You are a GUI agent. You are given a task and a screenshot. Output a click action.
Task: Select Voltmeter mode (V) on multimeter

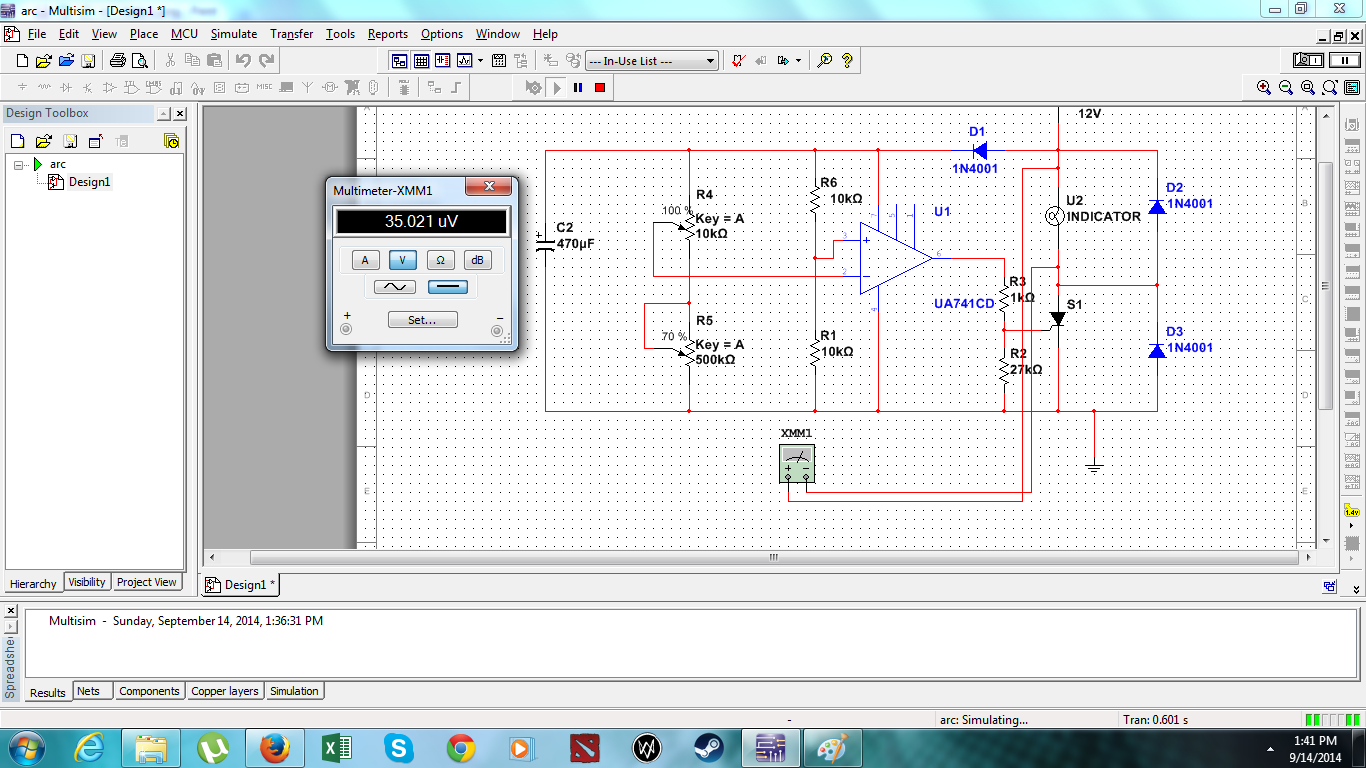pos(403,260)
